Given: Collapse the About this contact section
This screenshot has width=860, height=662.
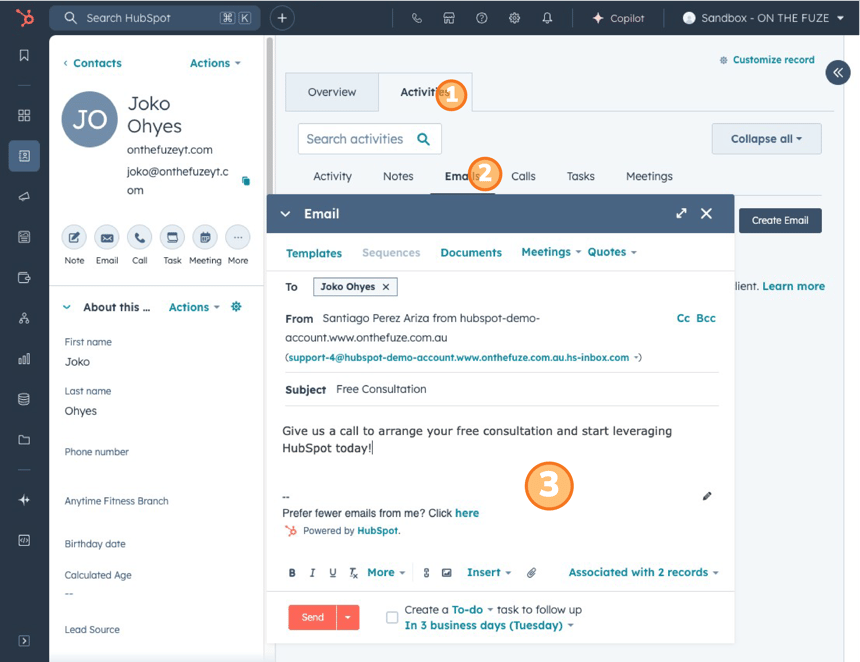Looking at the screenshot, I should point(67,307).
